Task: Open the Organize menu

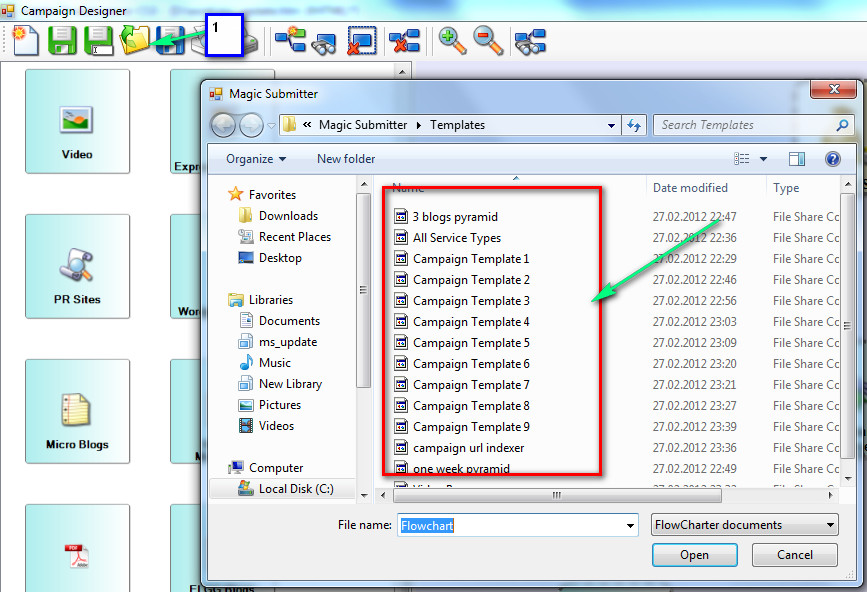Action: pyautogui.click(x=256, y=159)
